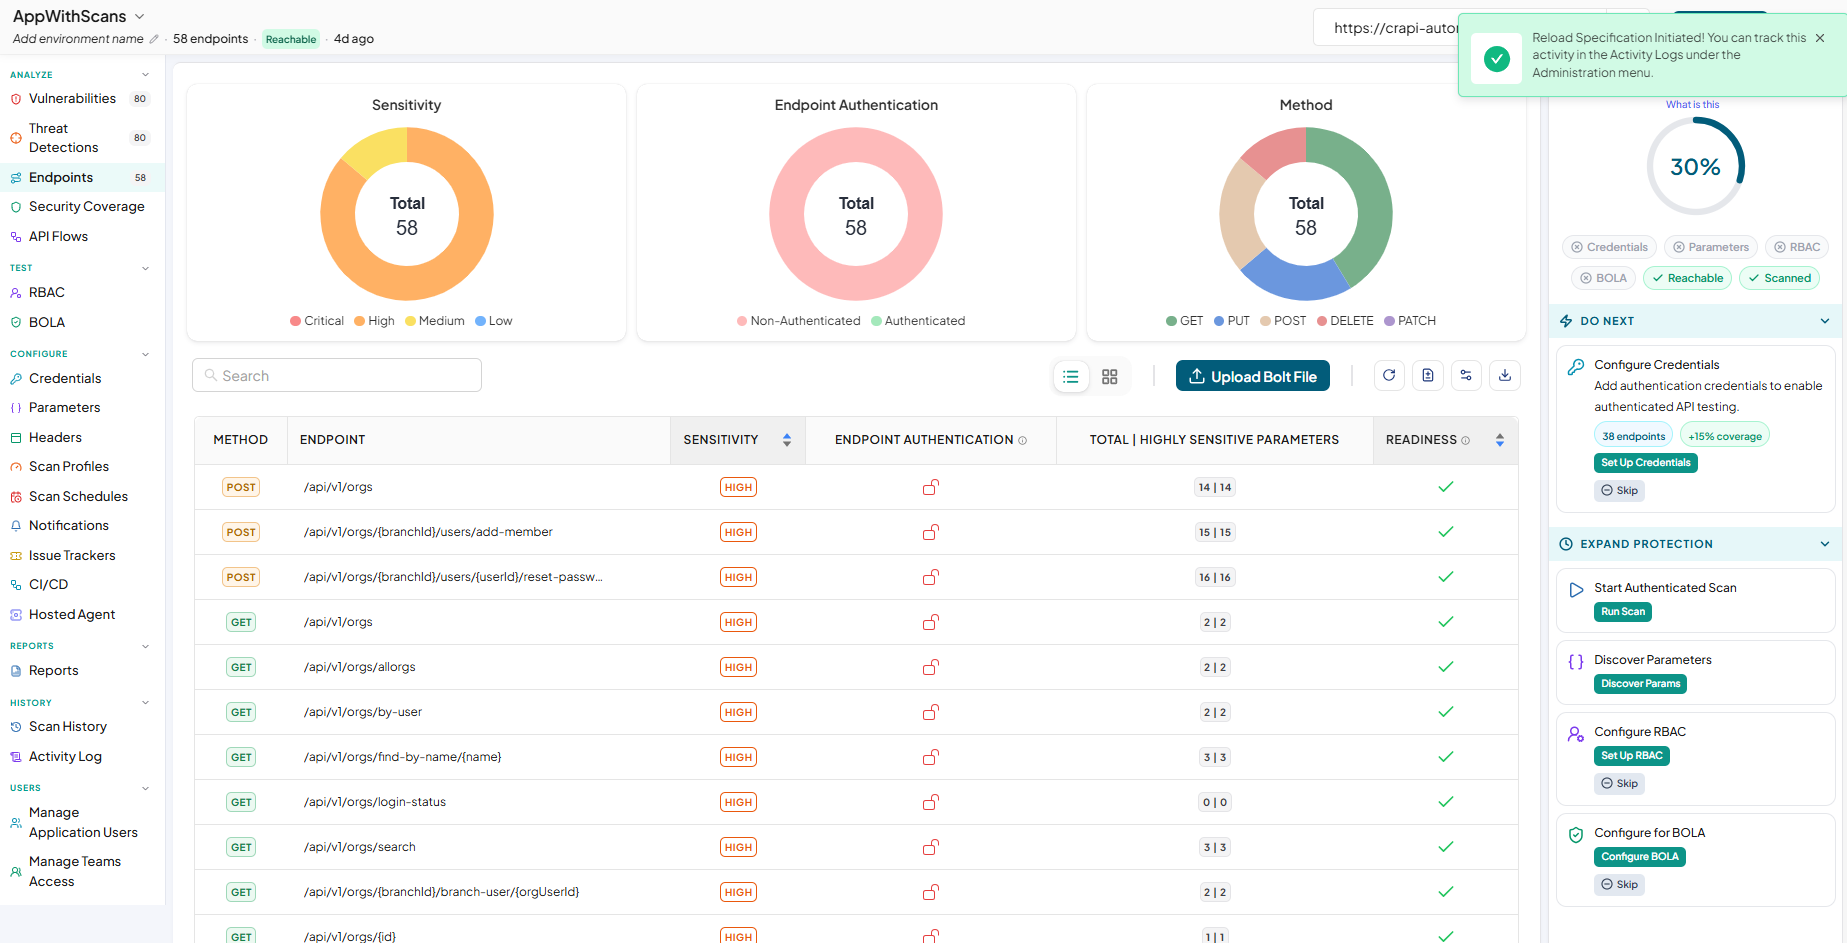Click Set Up RBAC button
1847x943 pixels.
click(x=1631, y=756)
